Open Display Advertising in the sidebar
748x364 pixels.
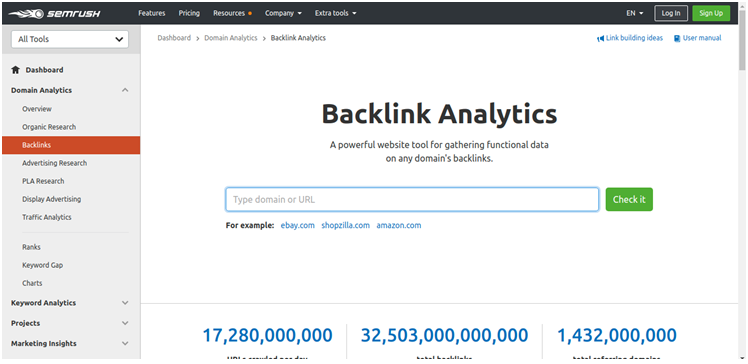[x=52, y=199]
